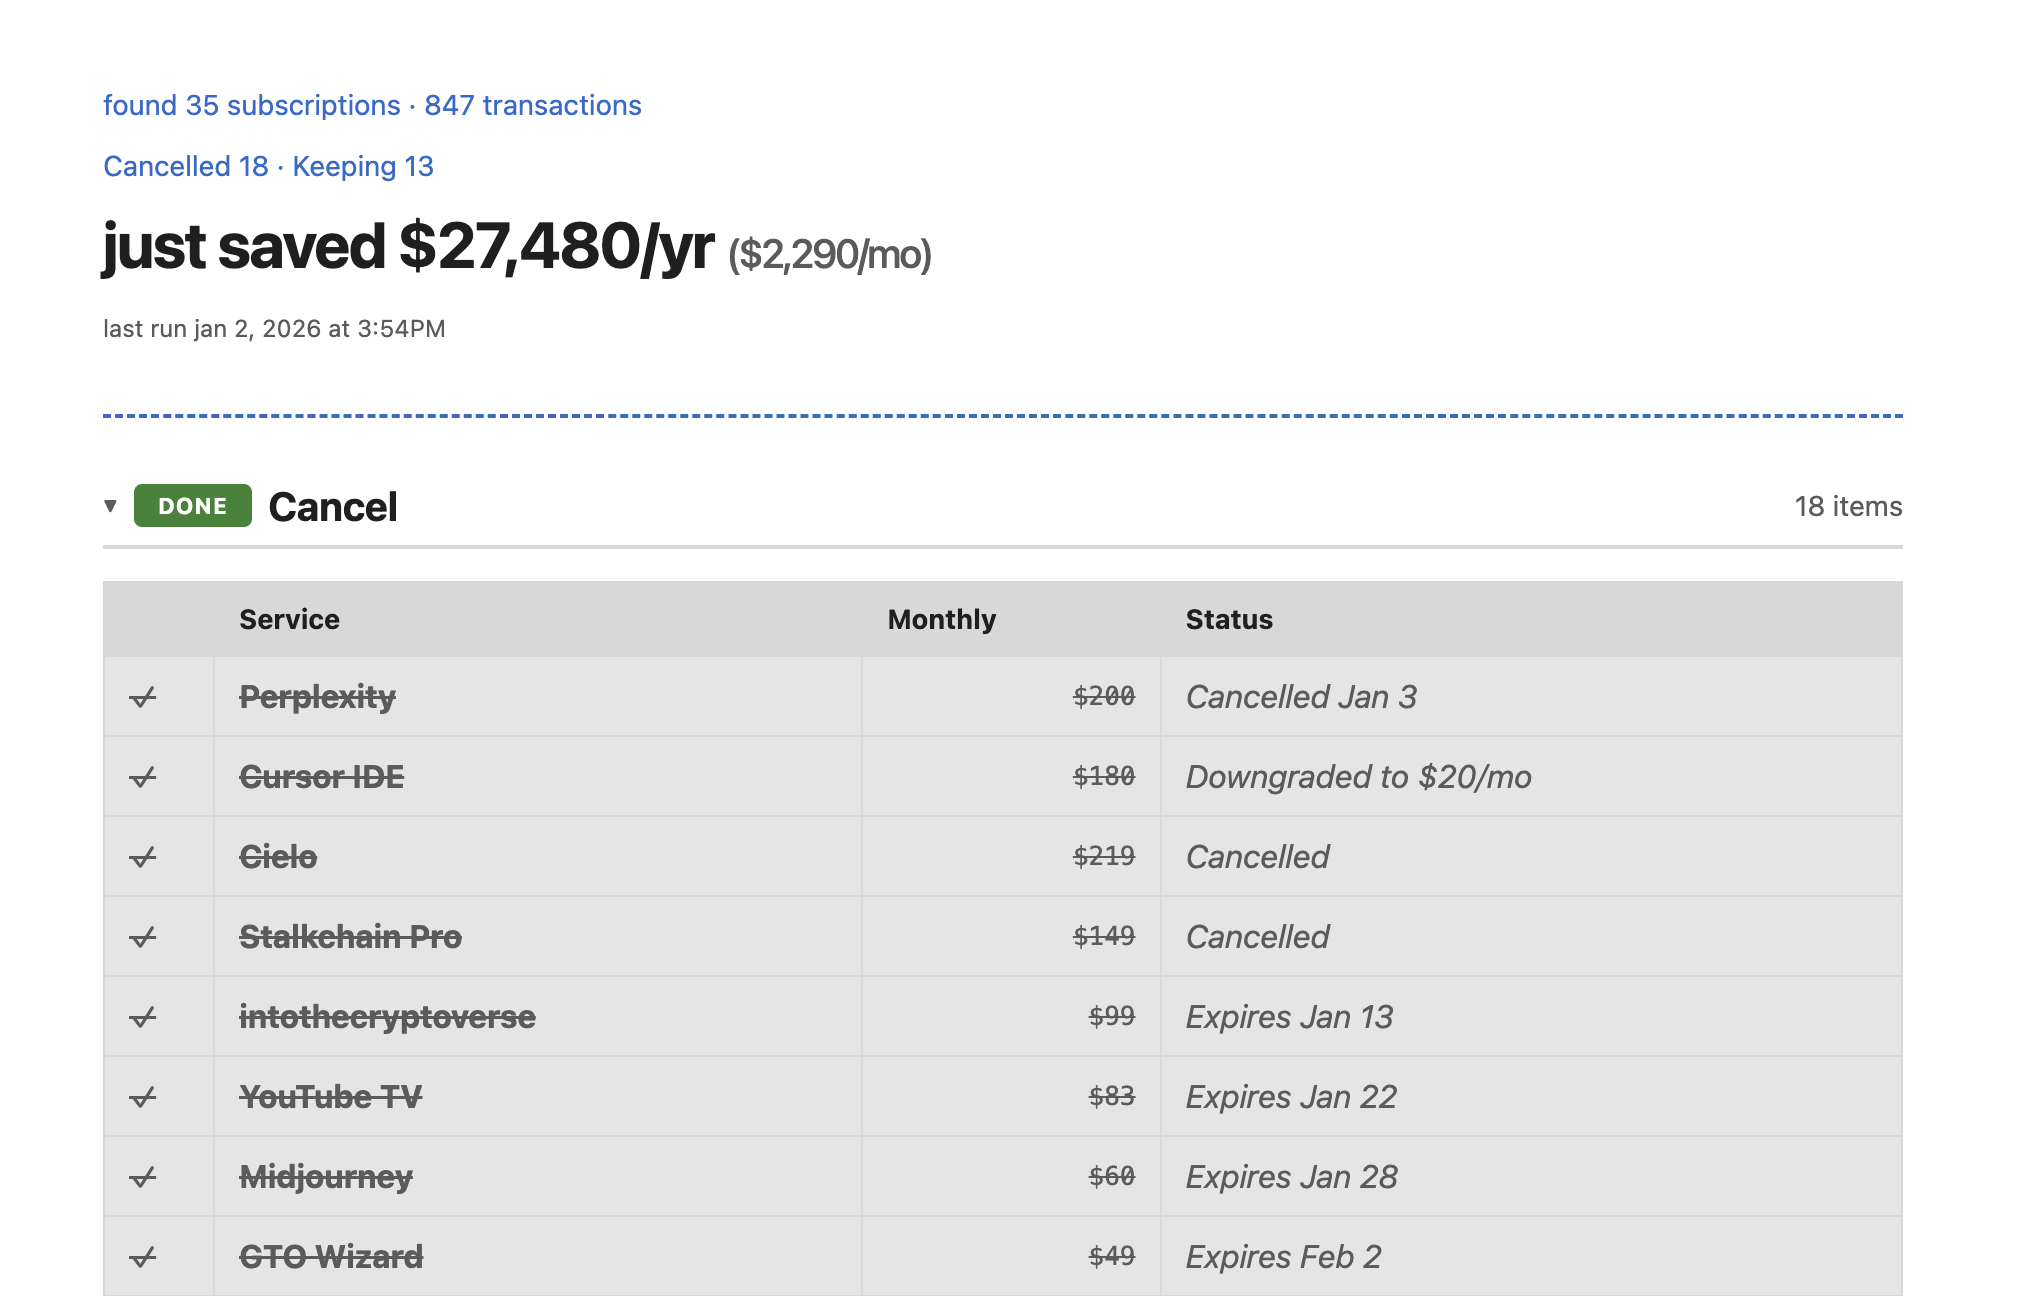Select the Cursor IDE service name
Image resolution: width=2030 pixels, height=1296 pixels.
322,777
